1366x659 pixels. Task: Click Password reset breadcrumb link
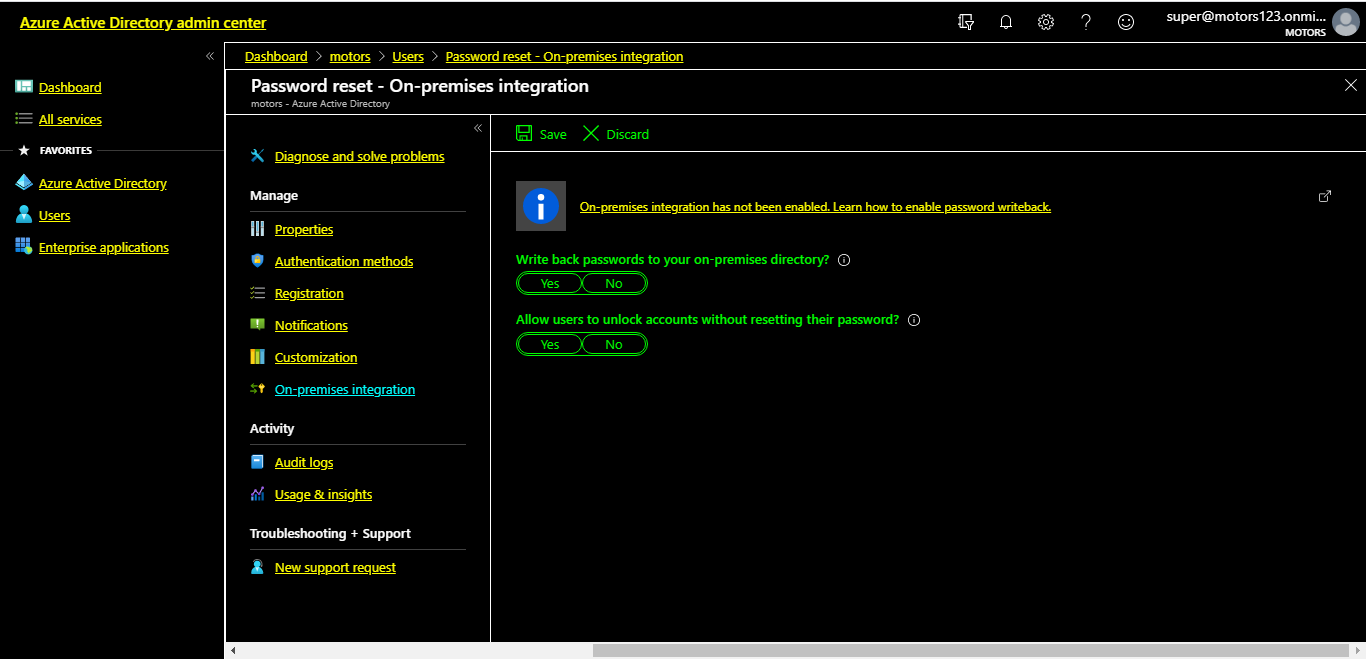tap(564, 56)
